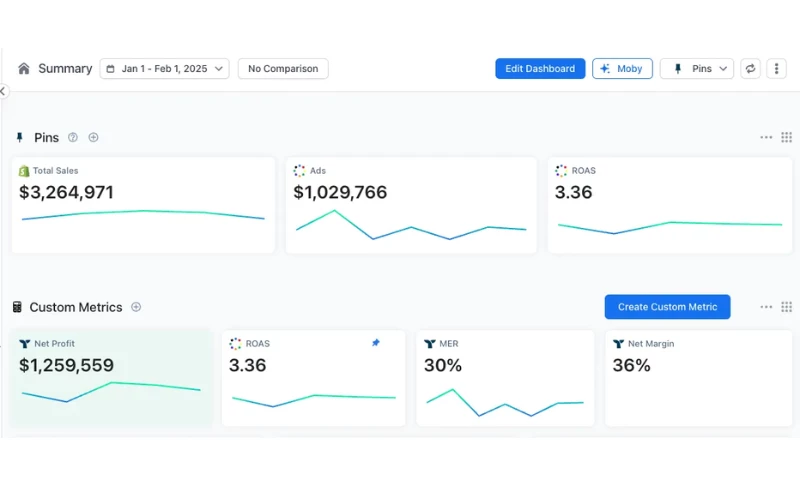Image resolution: width=800 pixels, height=480 pixels.
Task: Click the Edit Dashboard button
Action: click(x=540, y=69)
